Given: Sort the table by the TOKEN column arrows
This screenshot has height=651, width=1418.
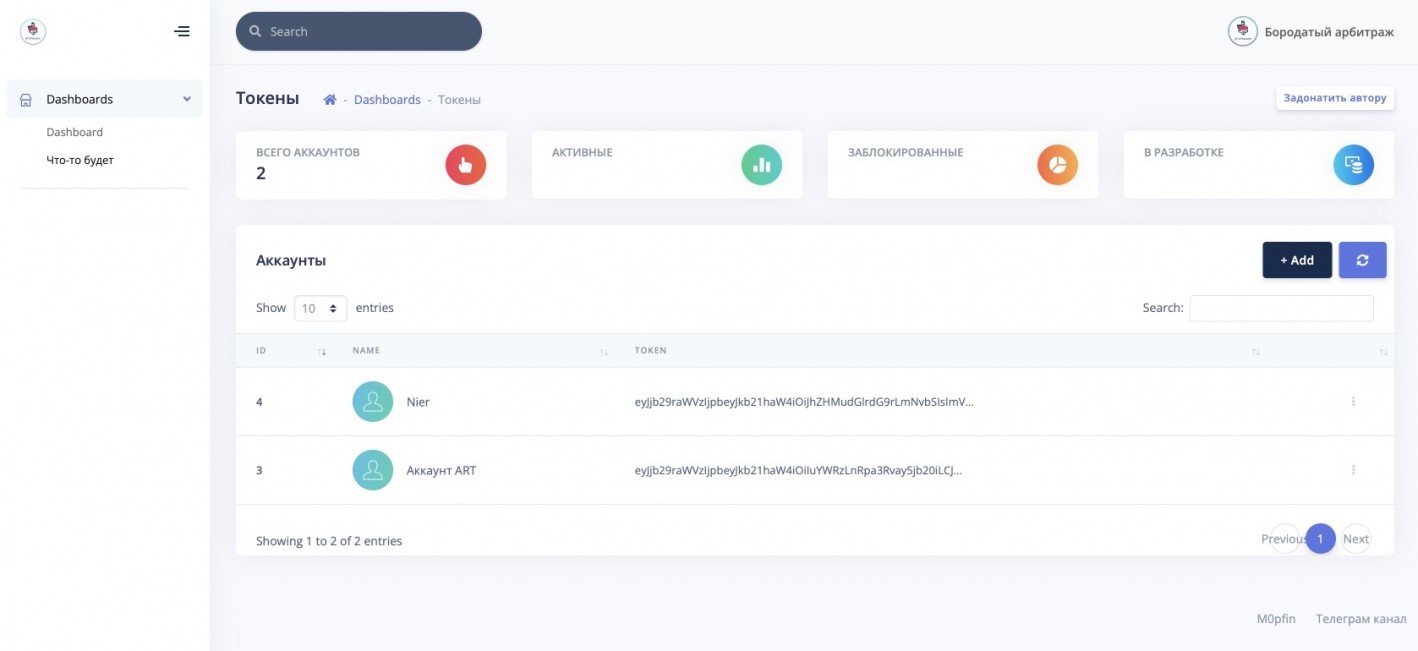Looking at the screenshot, I should pyautogui.click(x=1256, y=352).
